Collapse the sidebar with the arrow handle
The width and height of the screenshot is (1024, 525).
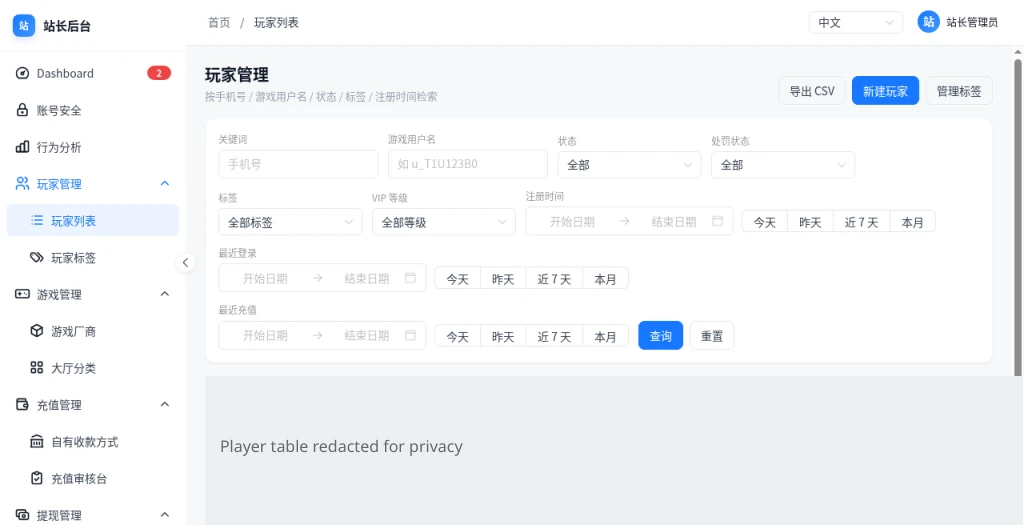185,262
